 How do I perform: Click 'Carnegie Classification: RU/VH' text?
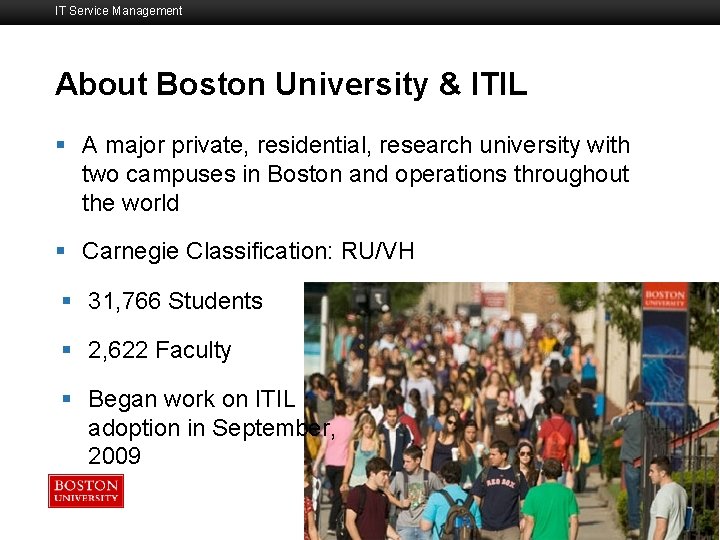(x=248, y=251)
